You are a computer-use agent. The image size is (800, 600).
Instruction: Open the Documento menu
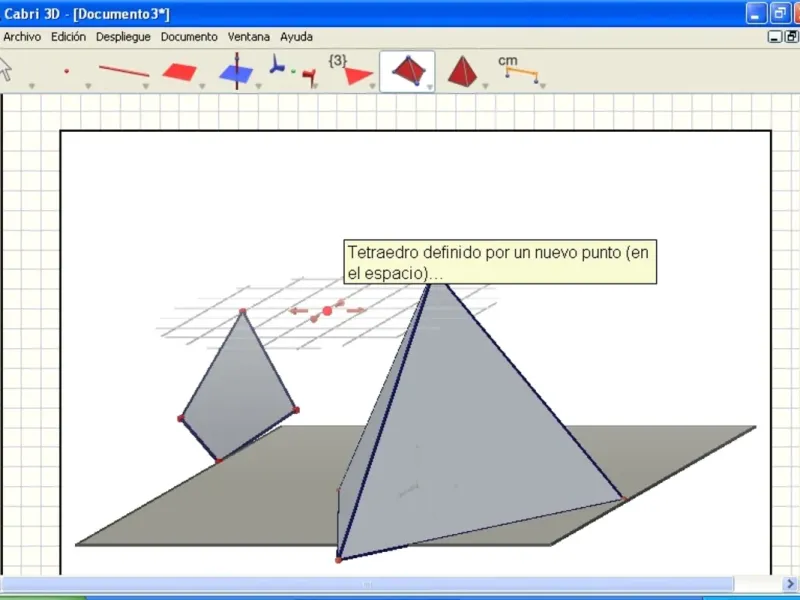coord(189,37)
